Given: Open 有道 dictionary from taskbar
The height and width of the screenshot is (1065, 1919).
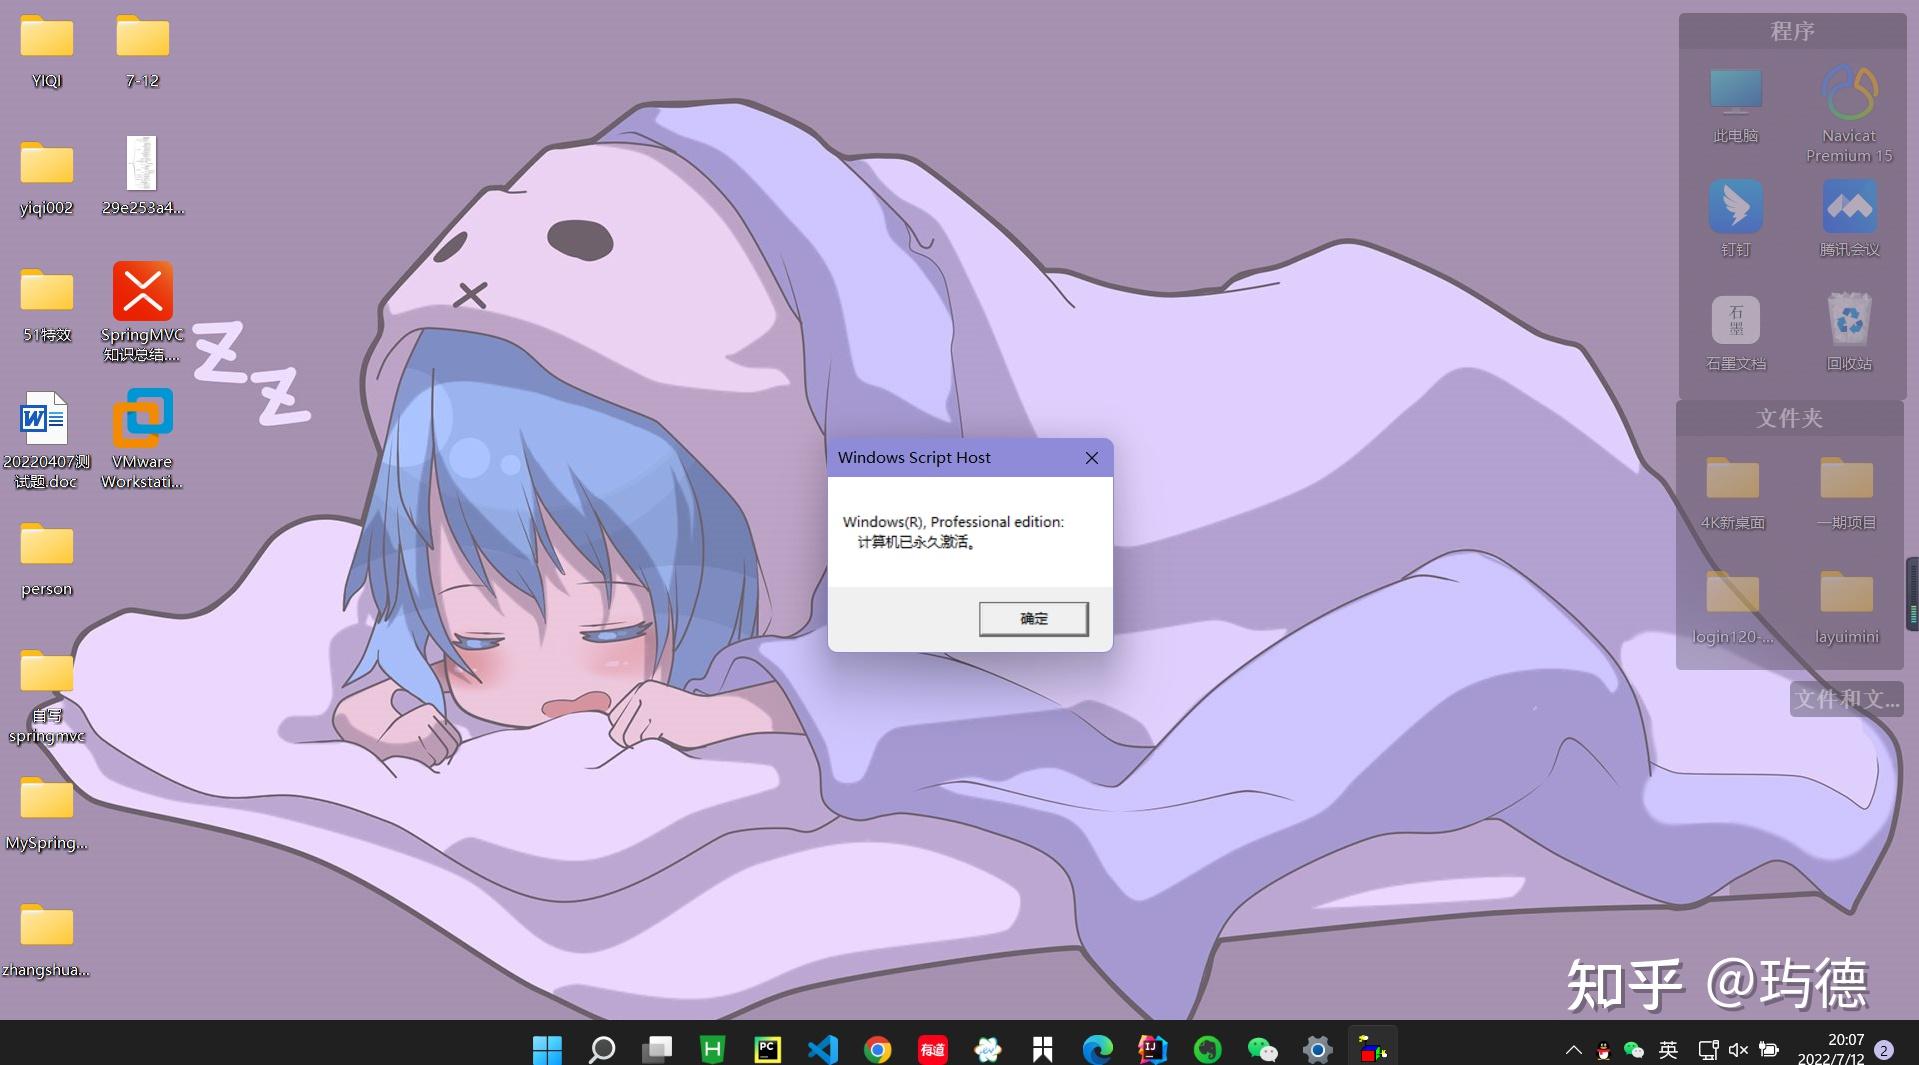Looking at the screenshot, I should (x=932, y=1049).
